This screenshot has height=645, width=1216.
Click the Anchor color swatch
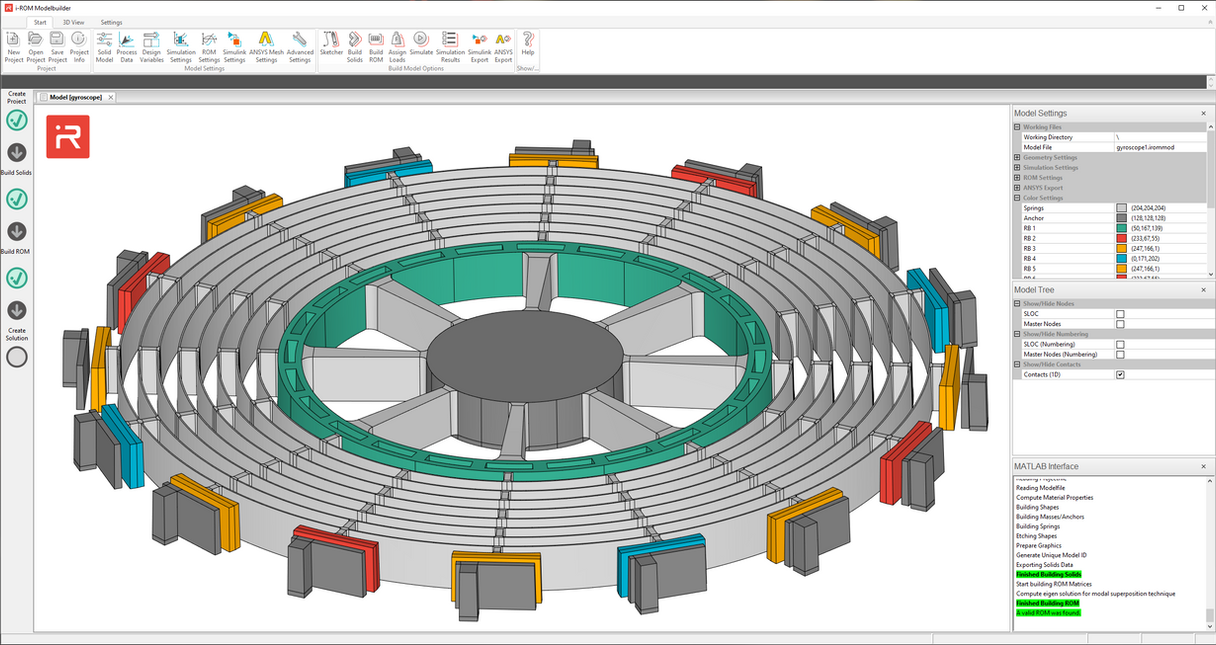point(1121,218)
